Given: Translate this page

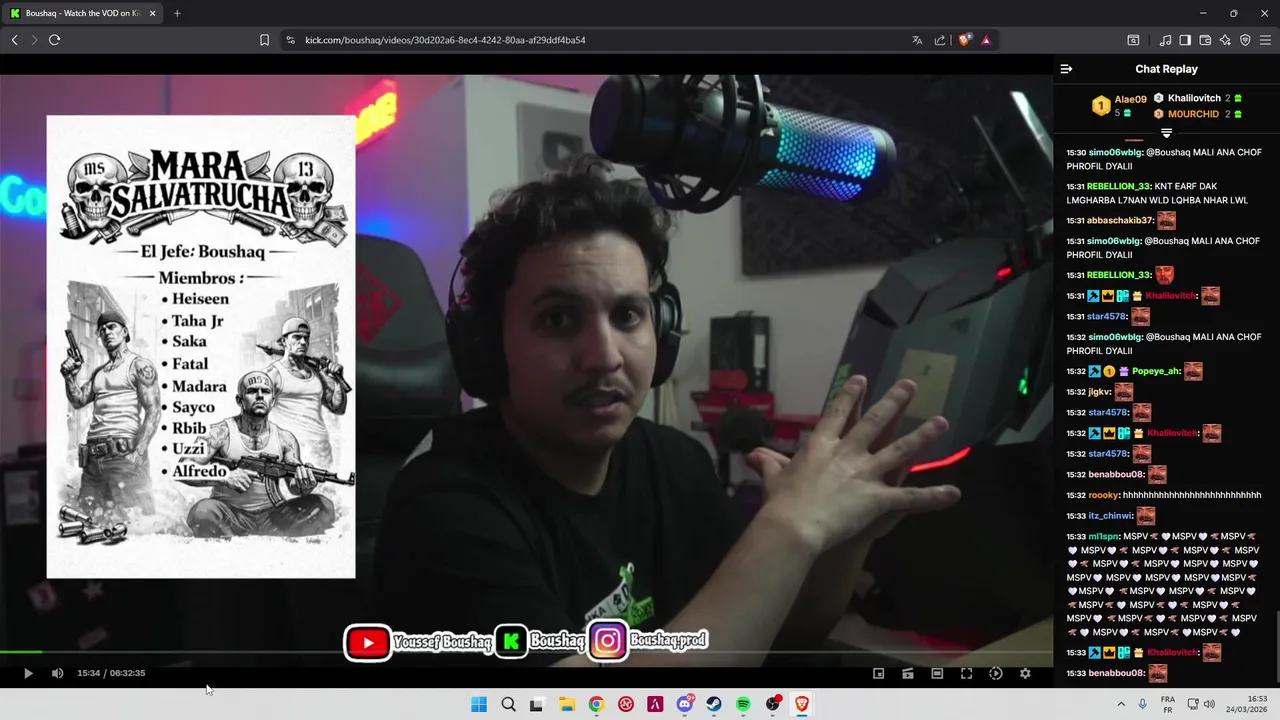Looking at the screenshot, I should click(x=917, y=40).
